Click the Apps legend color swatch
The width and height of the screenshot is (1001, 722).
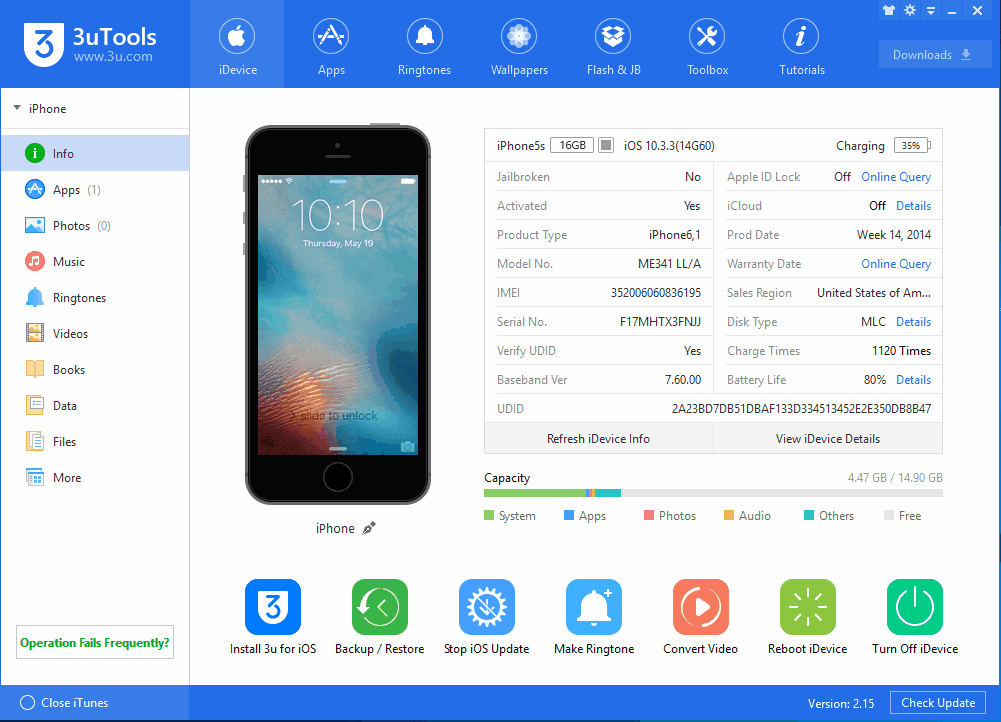point(569,515)
